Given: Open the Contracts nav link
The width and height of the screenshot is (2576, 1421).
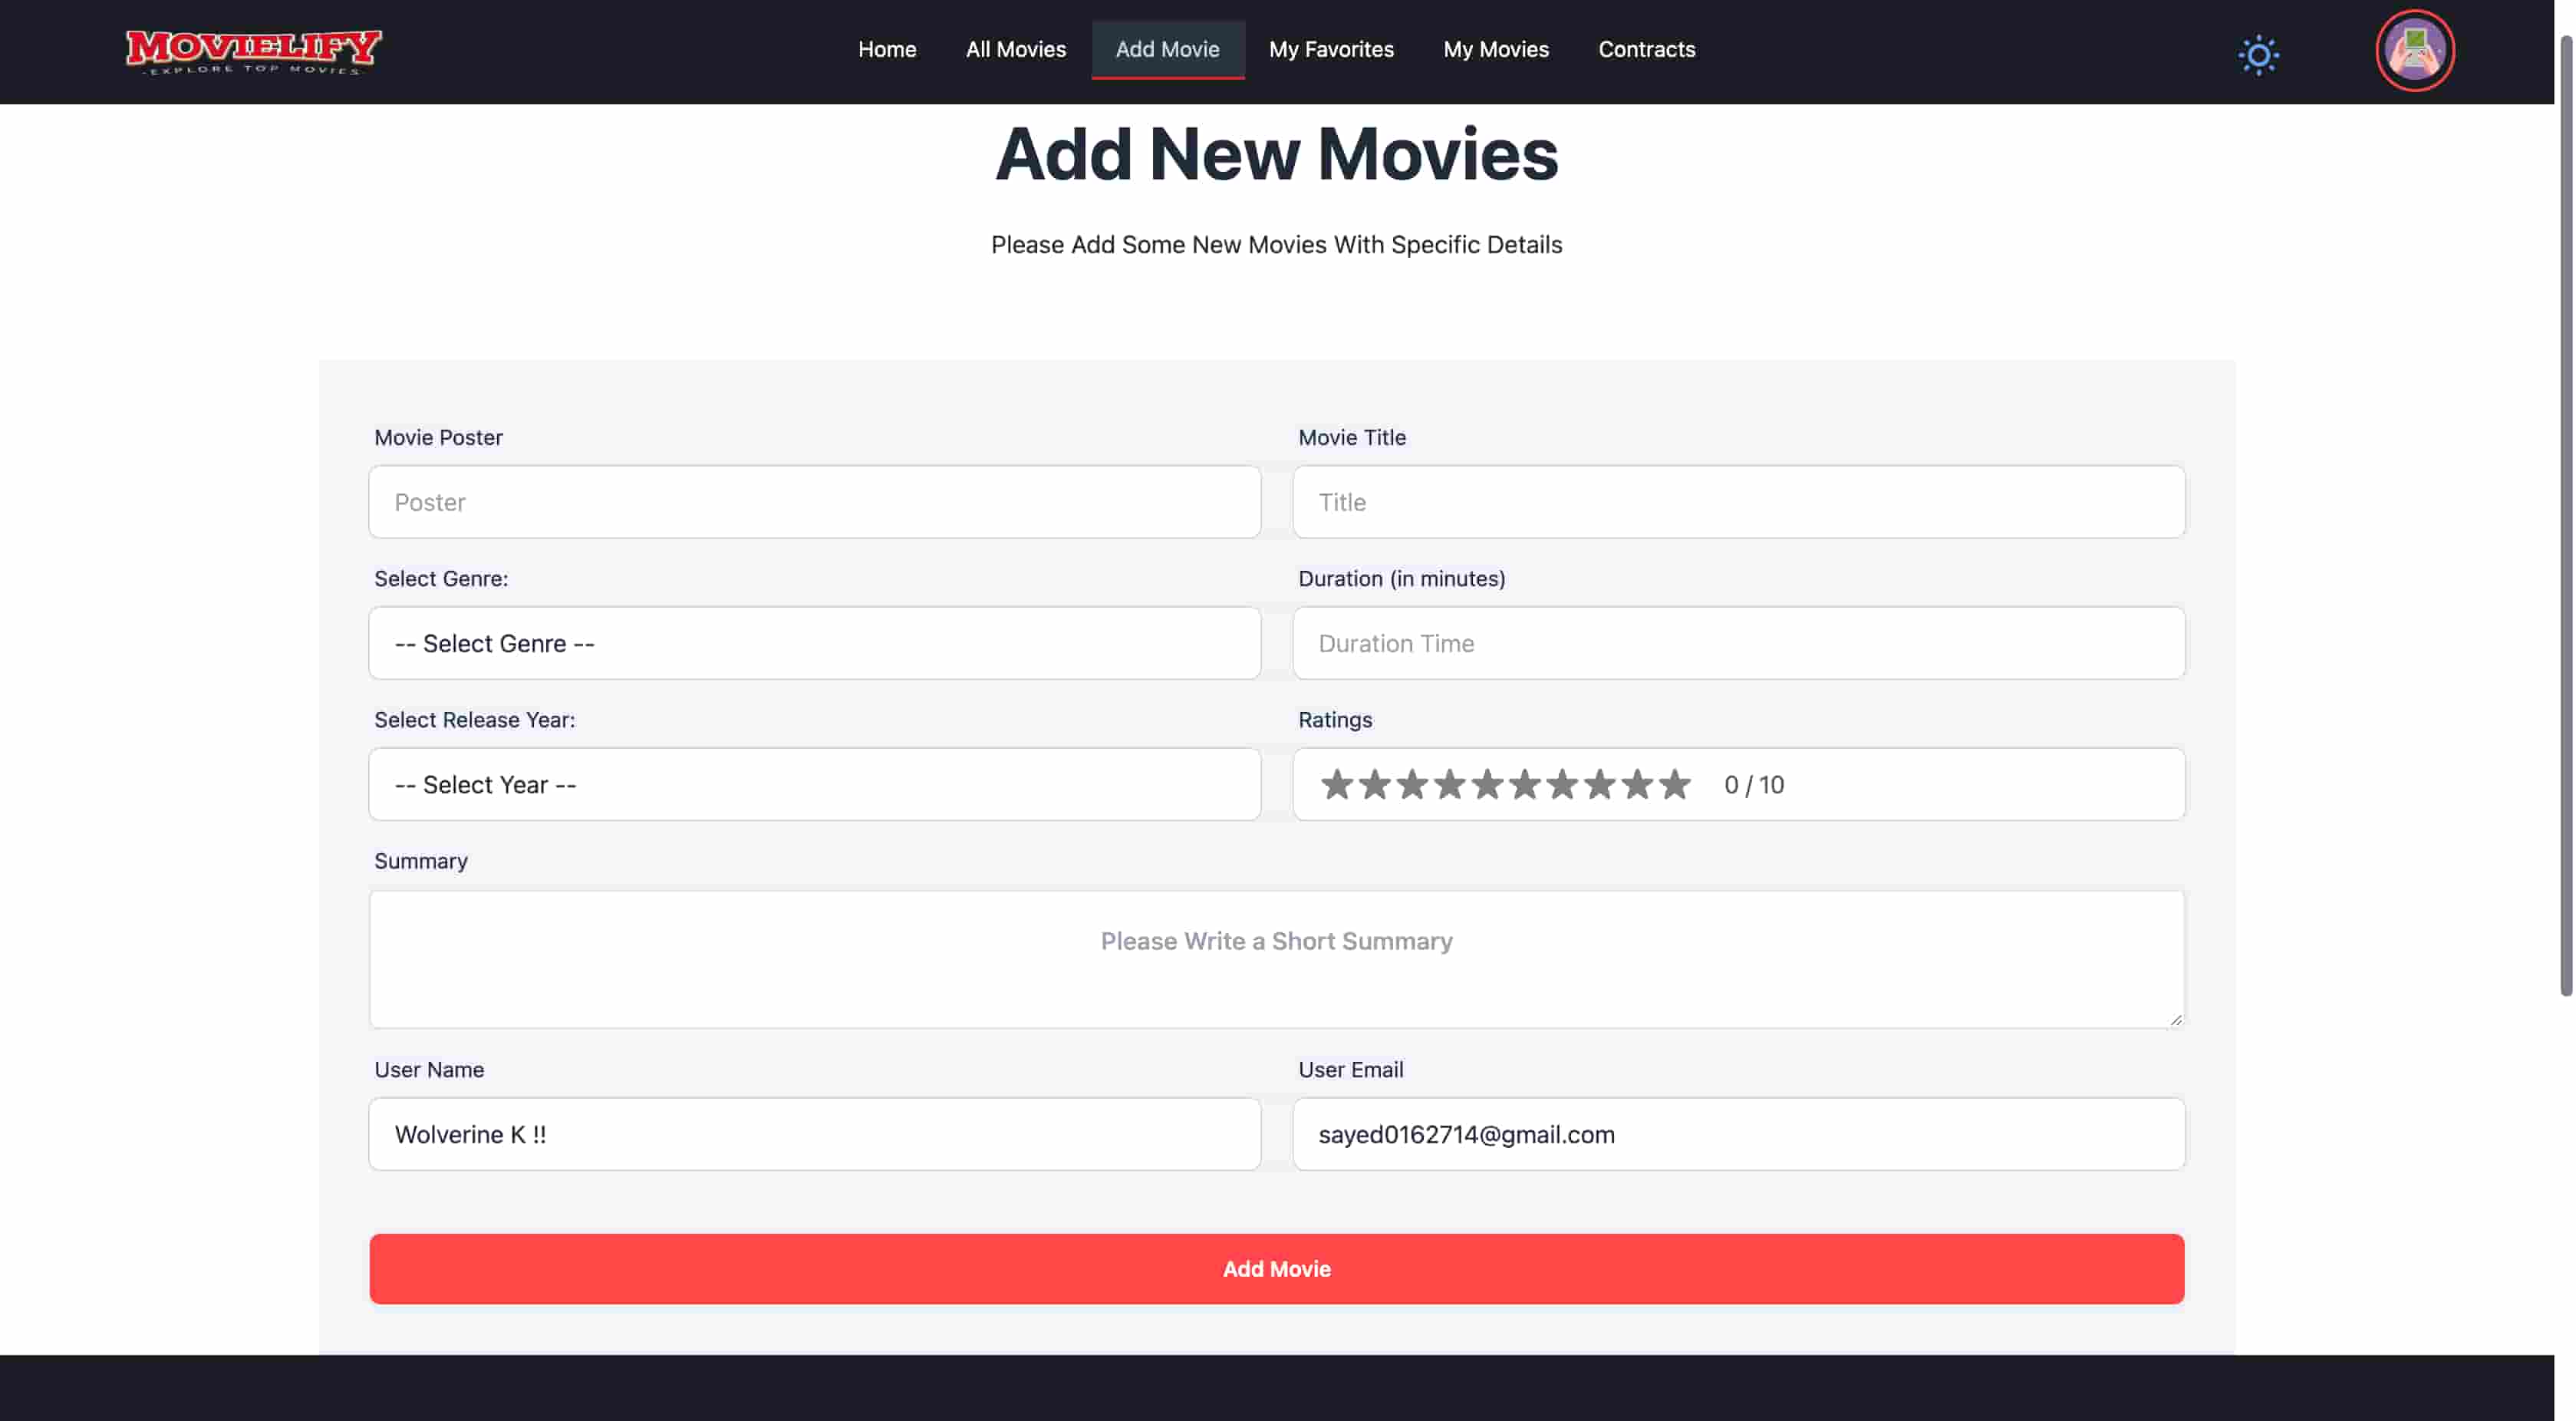Looking at the screenshot, I should click(x=1647, y=49).
